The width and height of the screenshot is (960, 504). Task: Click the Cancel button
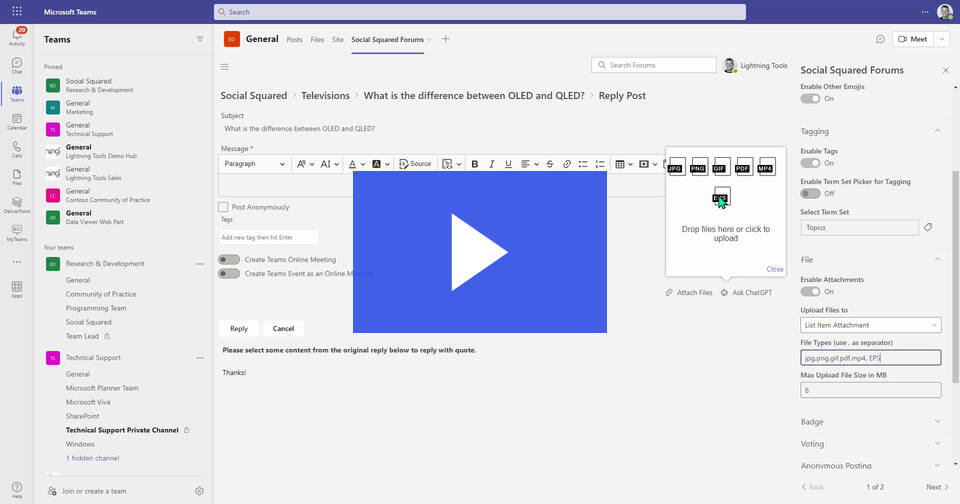(283, 329)
